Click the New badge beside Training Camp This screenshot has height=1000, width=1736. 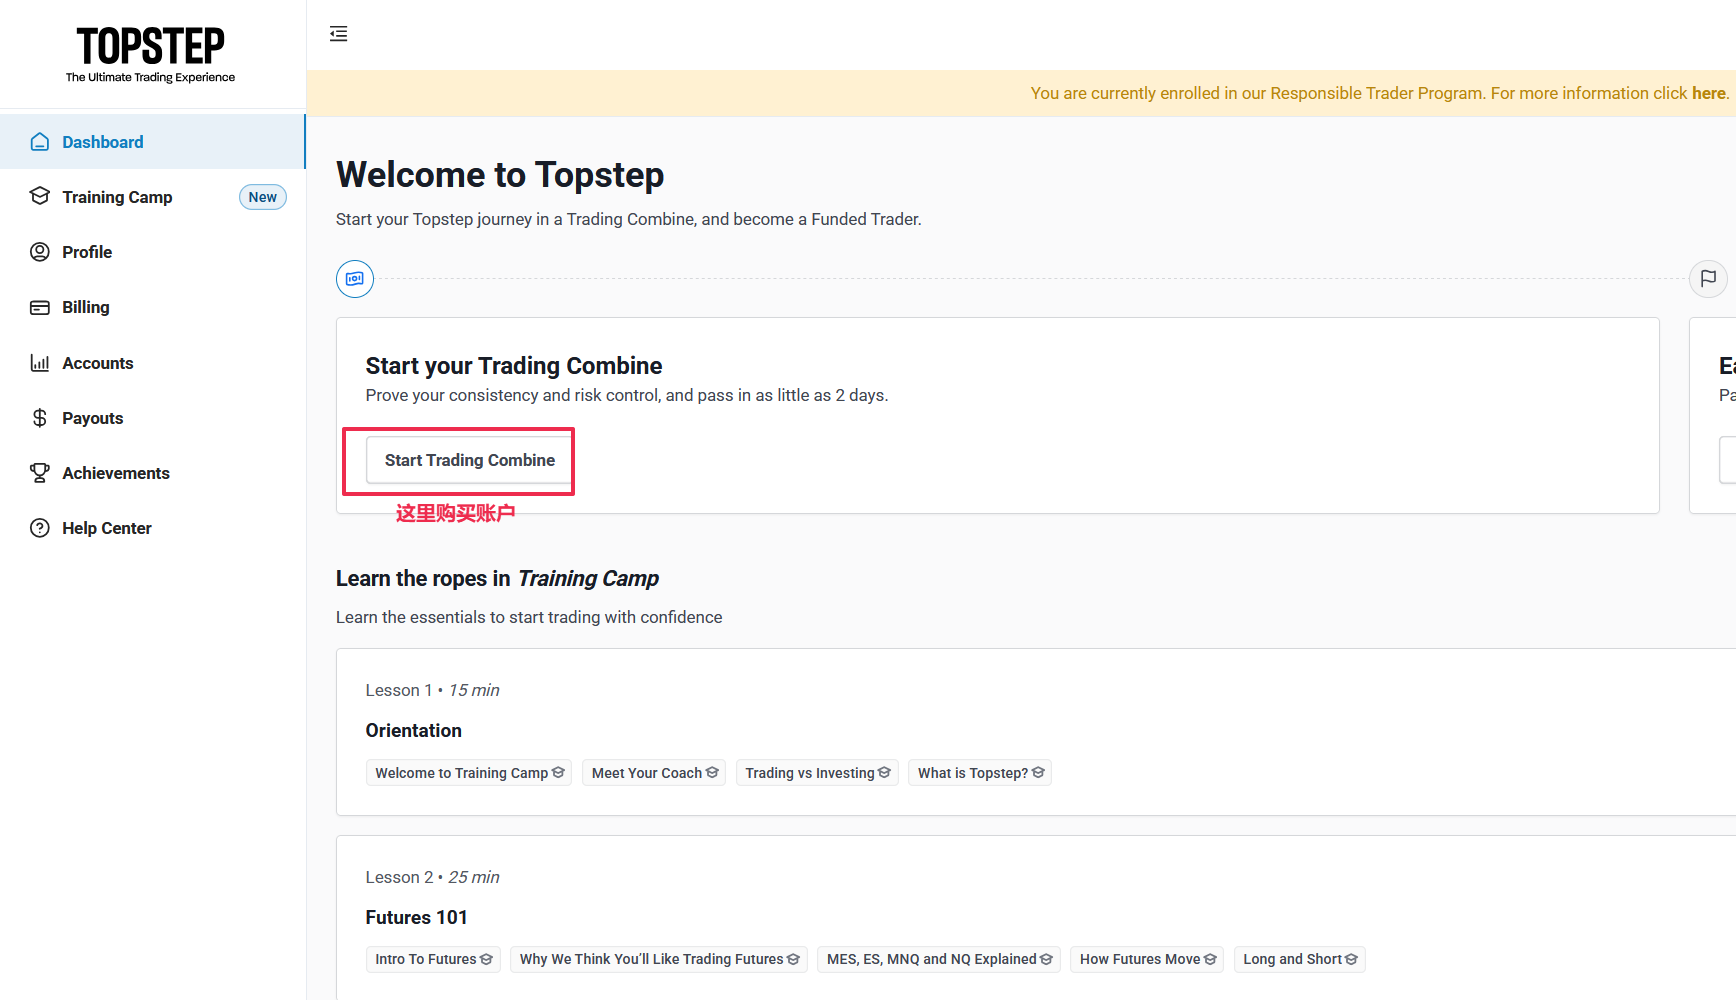tap(263, 197)
